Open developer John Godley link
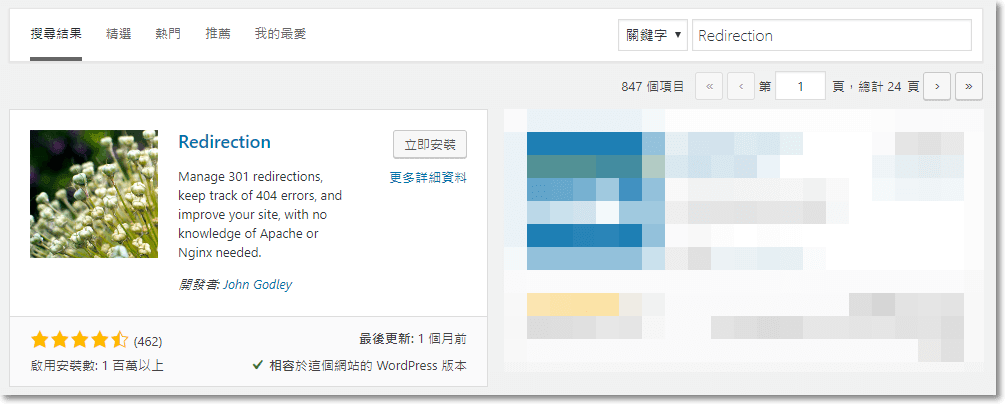The width and height of the screenshot is (1005, 404). [x=257, y=284]
